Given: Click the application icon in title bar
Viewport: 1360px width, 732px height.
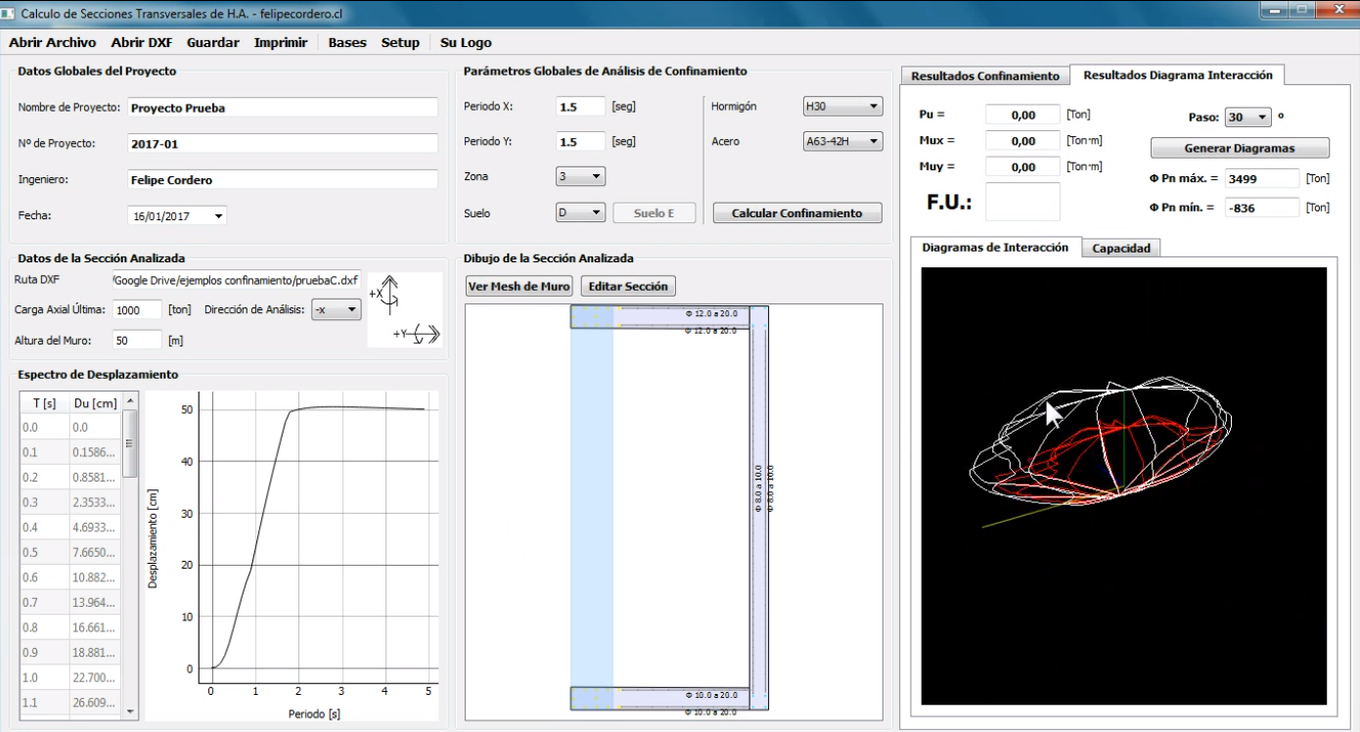Looking at the screenshot, I should pyautogui.click(x=9, y=14).
